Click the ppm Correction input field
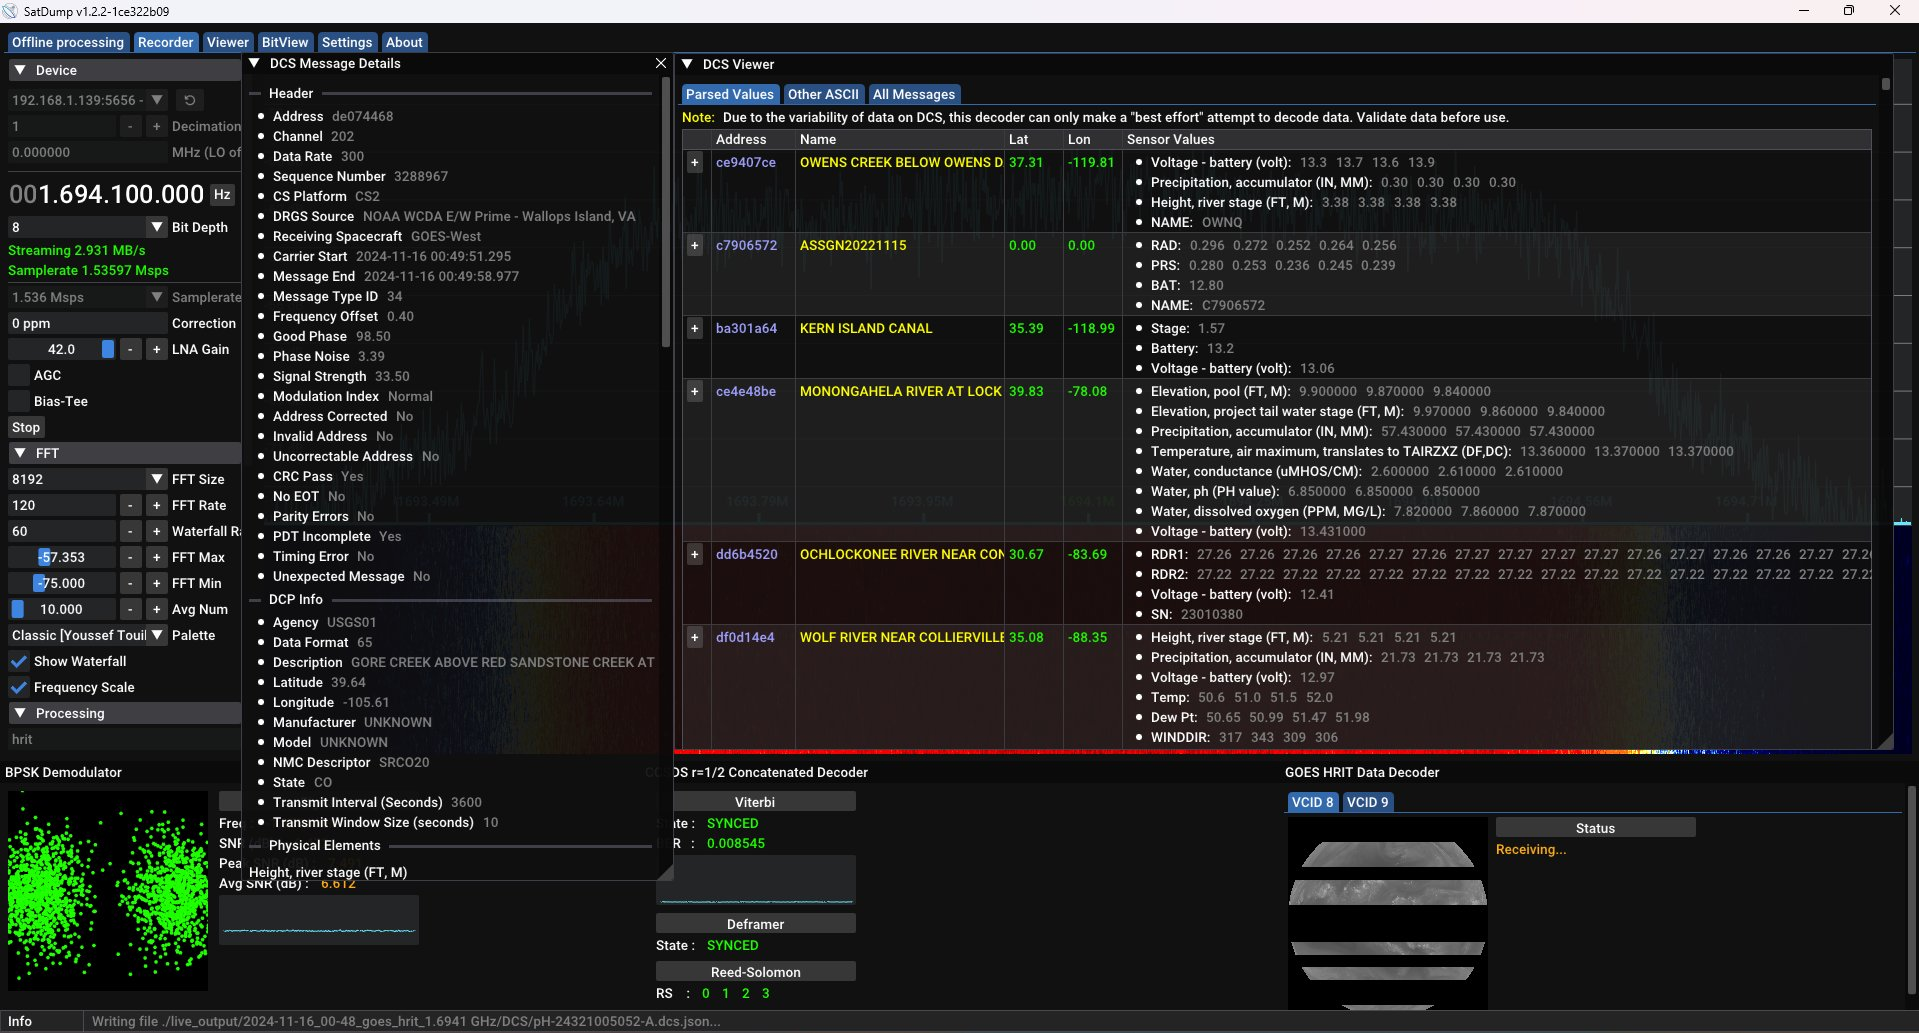Image resolution: width=1919 pixels, height=1033 pixels. 87,323
